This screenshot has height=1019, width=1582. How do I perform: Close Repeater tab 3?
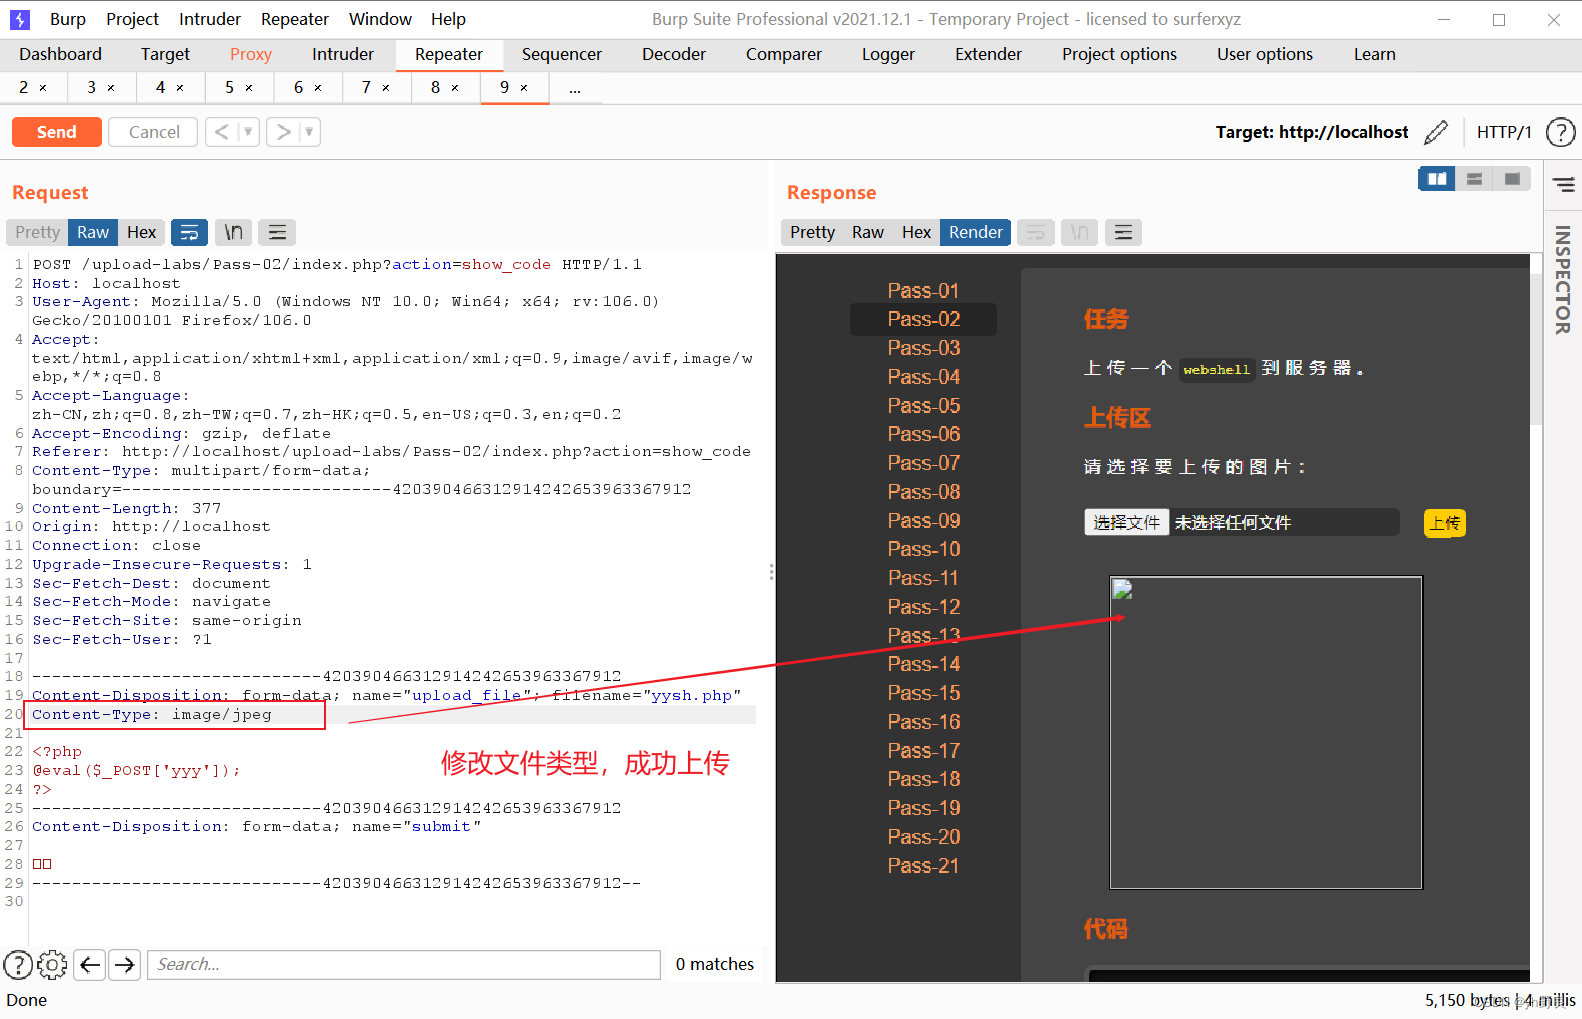111,88
